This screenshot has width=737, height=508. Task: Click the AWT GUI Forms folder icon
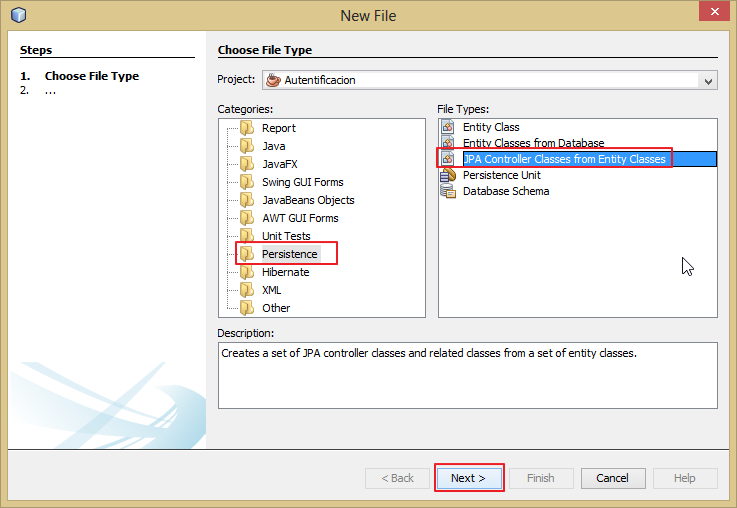[x=247, y=218]
